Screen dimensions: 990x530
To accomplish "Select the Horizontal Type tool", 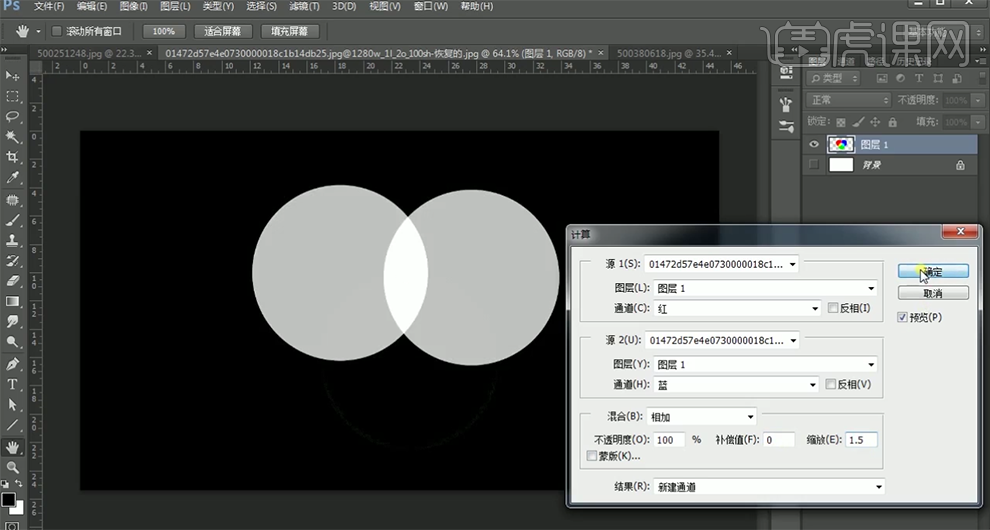I will [x=13, y=384].
